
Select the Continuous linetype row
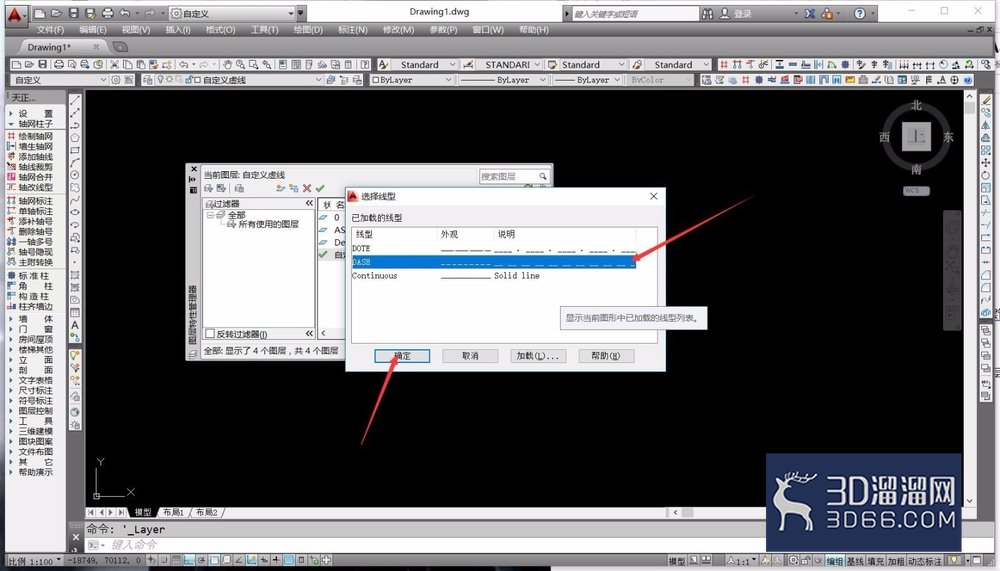tap(494, 276)
